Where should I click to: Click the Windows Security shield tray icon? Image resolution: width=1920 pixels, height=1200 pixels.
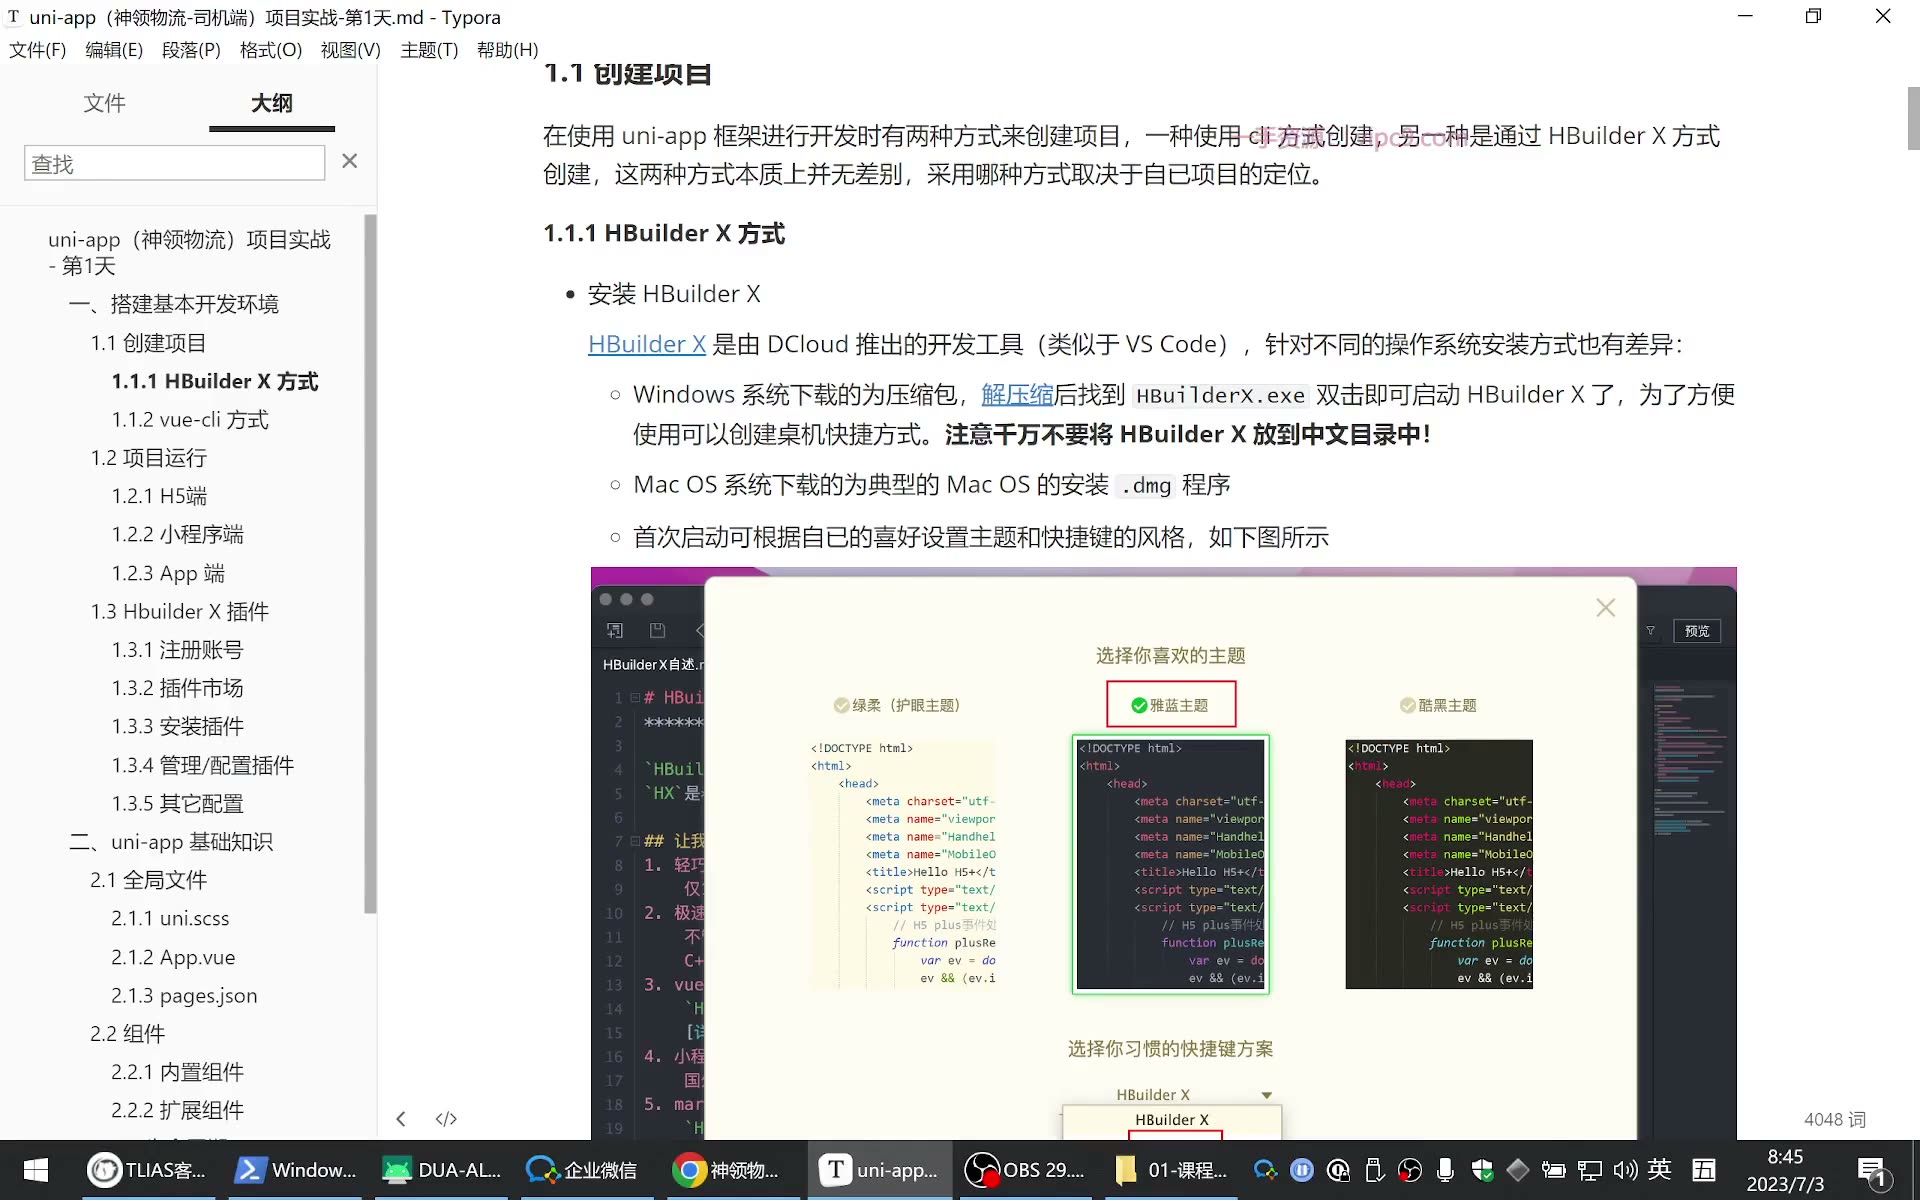coord(1482,1170)
